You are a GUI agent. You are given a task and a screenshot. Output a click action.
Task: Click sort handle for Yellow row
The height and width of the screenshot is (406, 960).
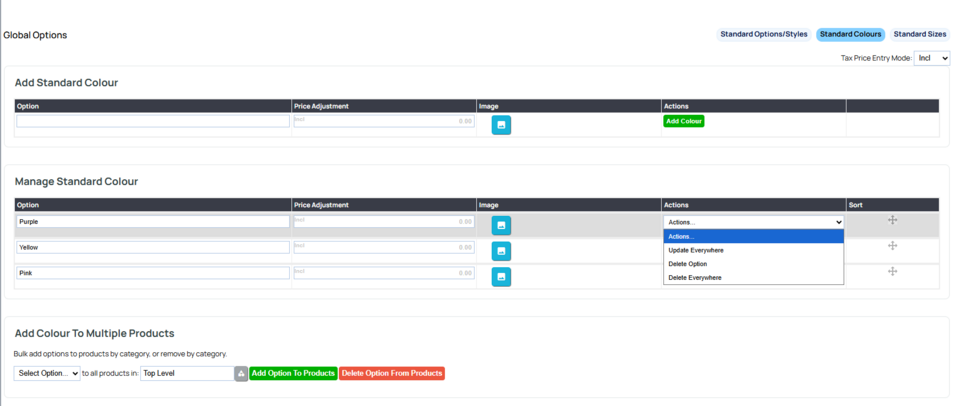click(x=892, y=246)
